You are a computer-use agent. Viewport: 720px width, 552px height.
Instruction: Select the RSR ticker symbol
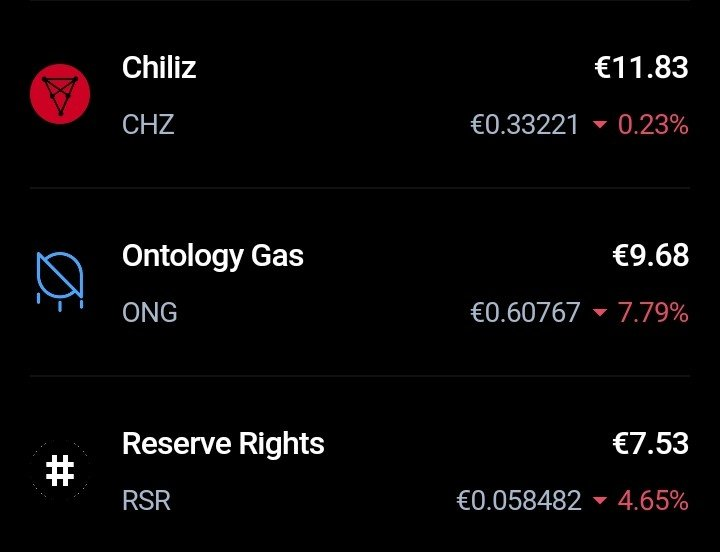click(x=146, y=501)
